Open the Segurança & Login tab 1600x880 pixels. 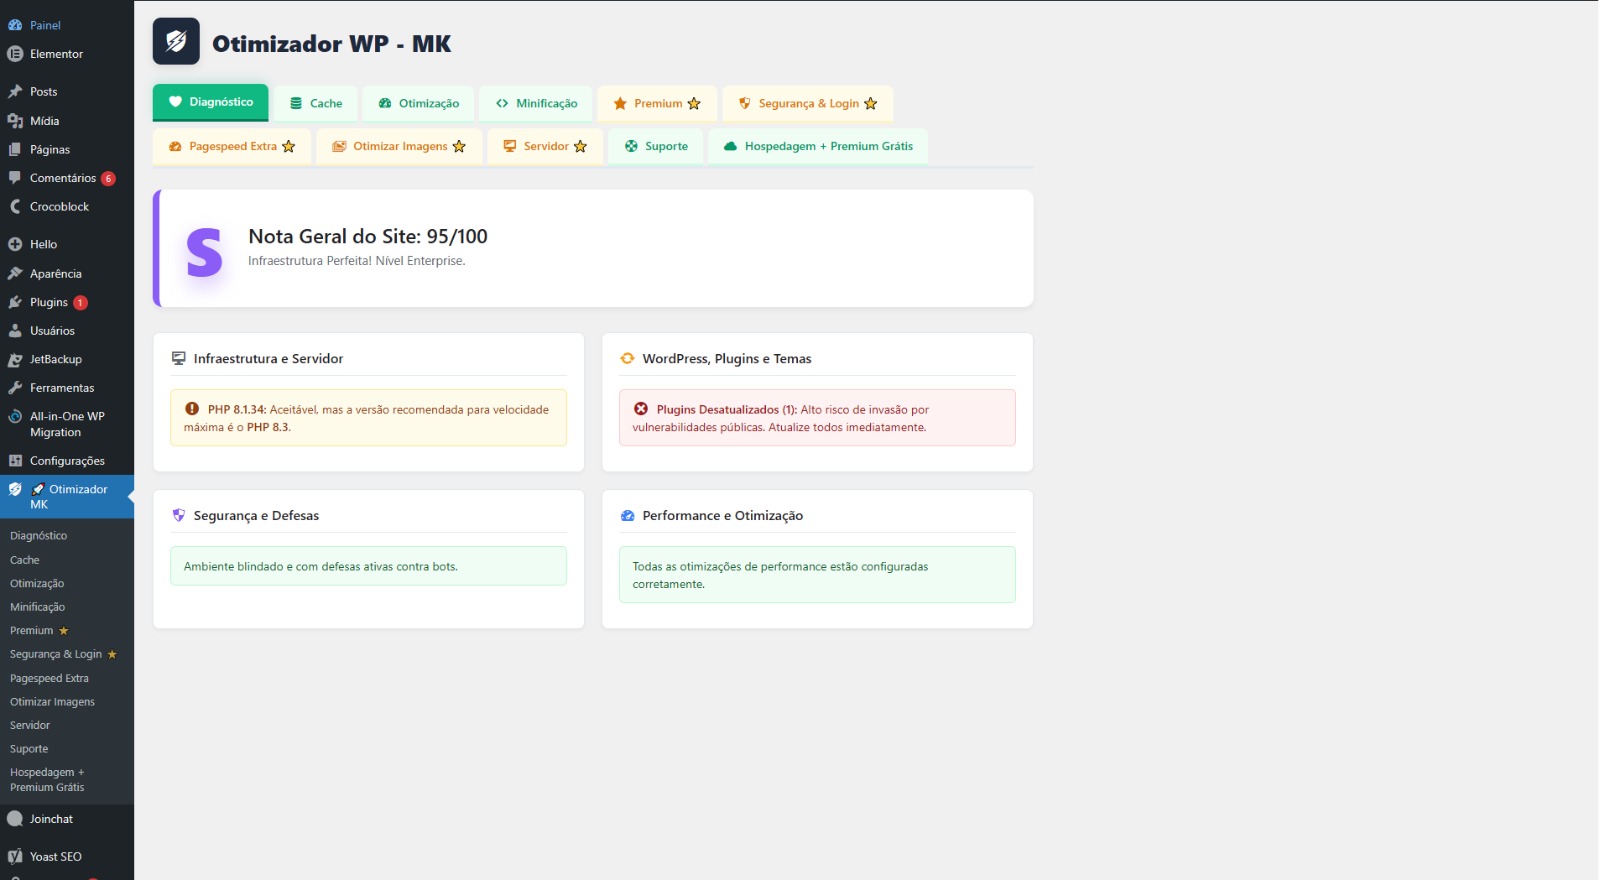tap(808, 103)
